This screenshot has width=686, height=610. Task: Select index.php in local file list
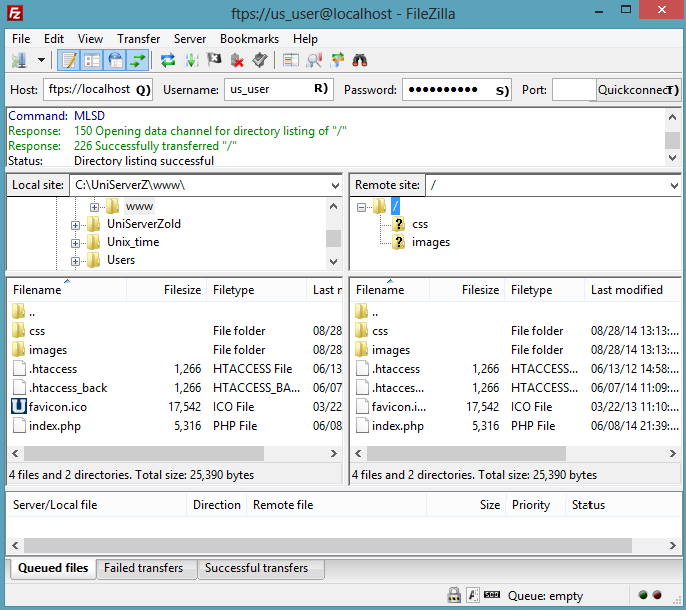point(55,426)
